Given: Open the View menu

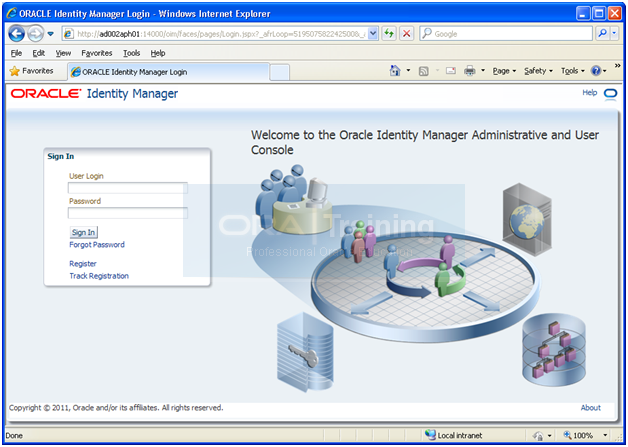Looking at the screenshot, I should click(63, 53).
